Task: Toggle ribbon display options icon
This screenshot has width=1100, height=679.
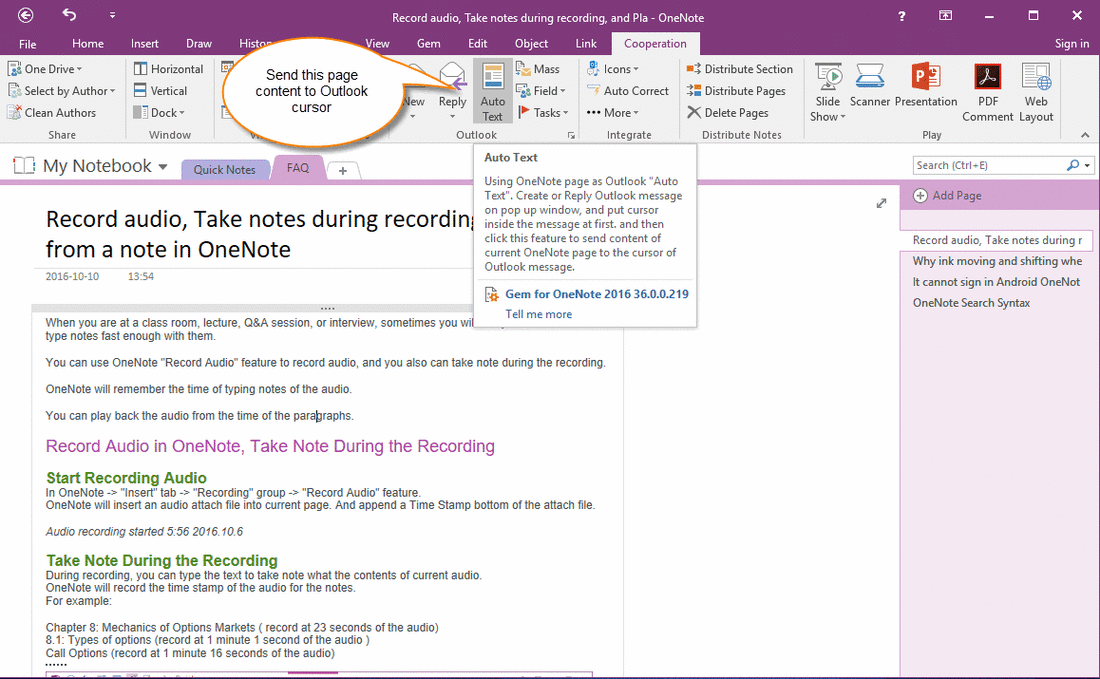Action: [946, 15]
